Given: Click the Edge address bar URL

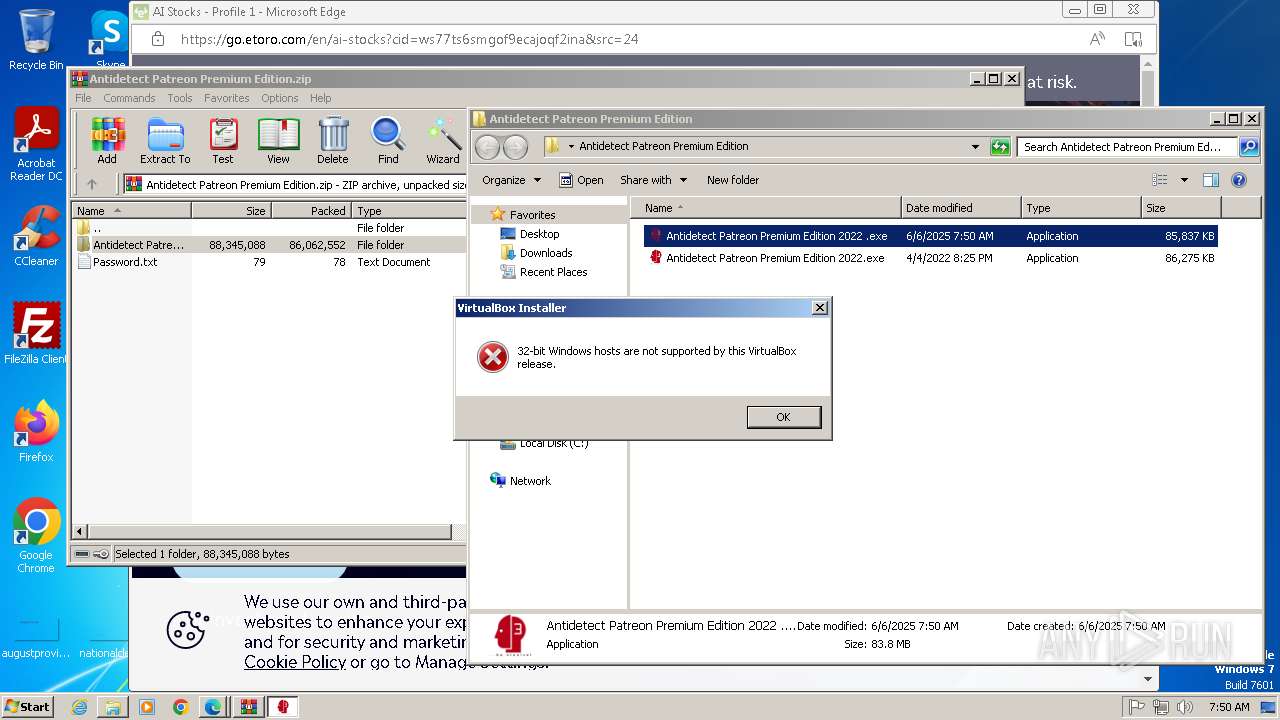Looking at the screenshot, I should [409, 39].
